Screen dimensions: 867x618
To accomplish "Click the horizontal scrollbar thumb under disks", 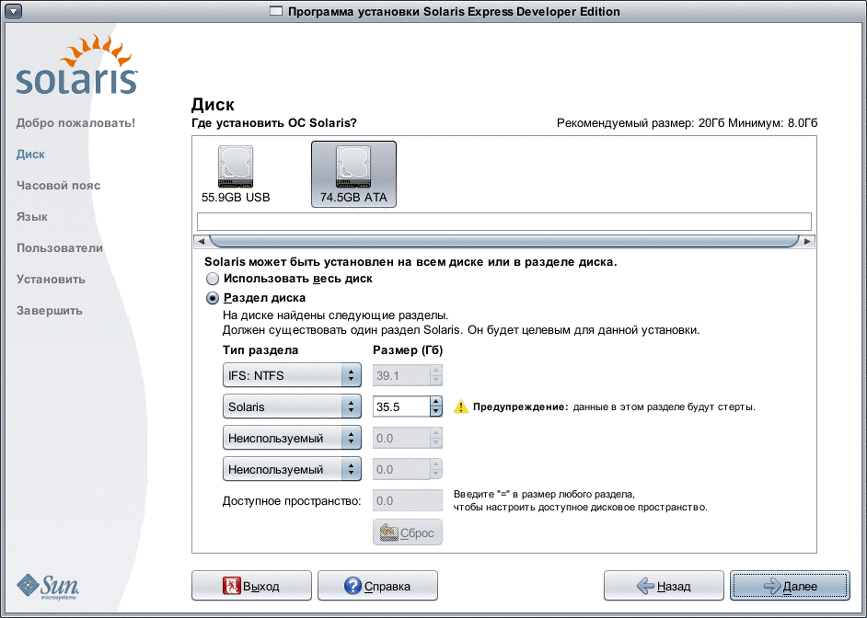I will coord(504,242).
